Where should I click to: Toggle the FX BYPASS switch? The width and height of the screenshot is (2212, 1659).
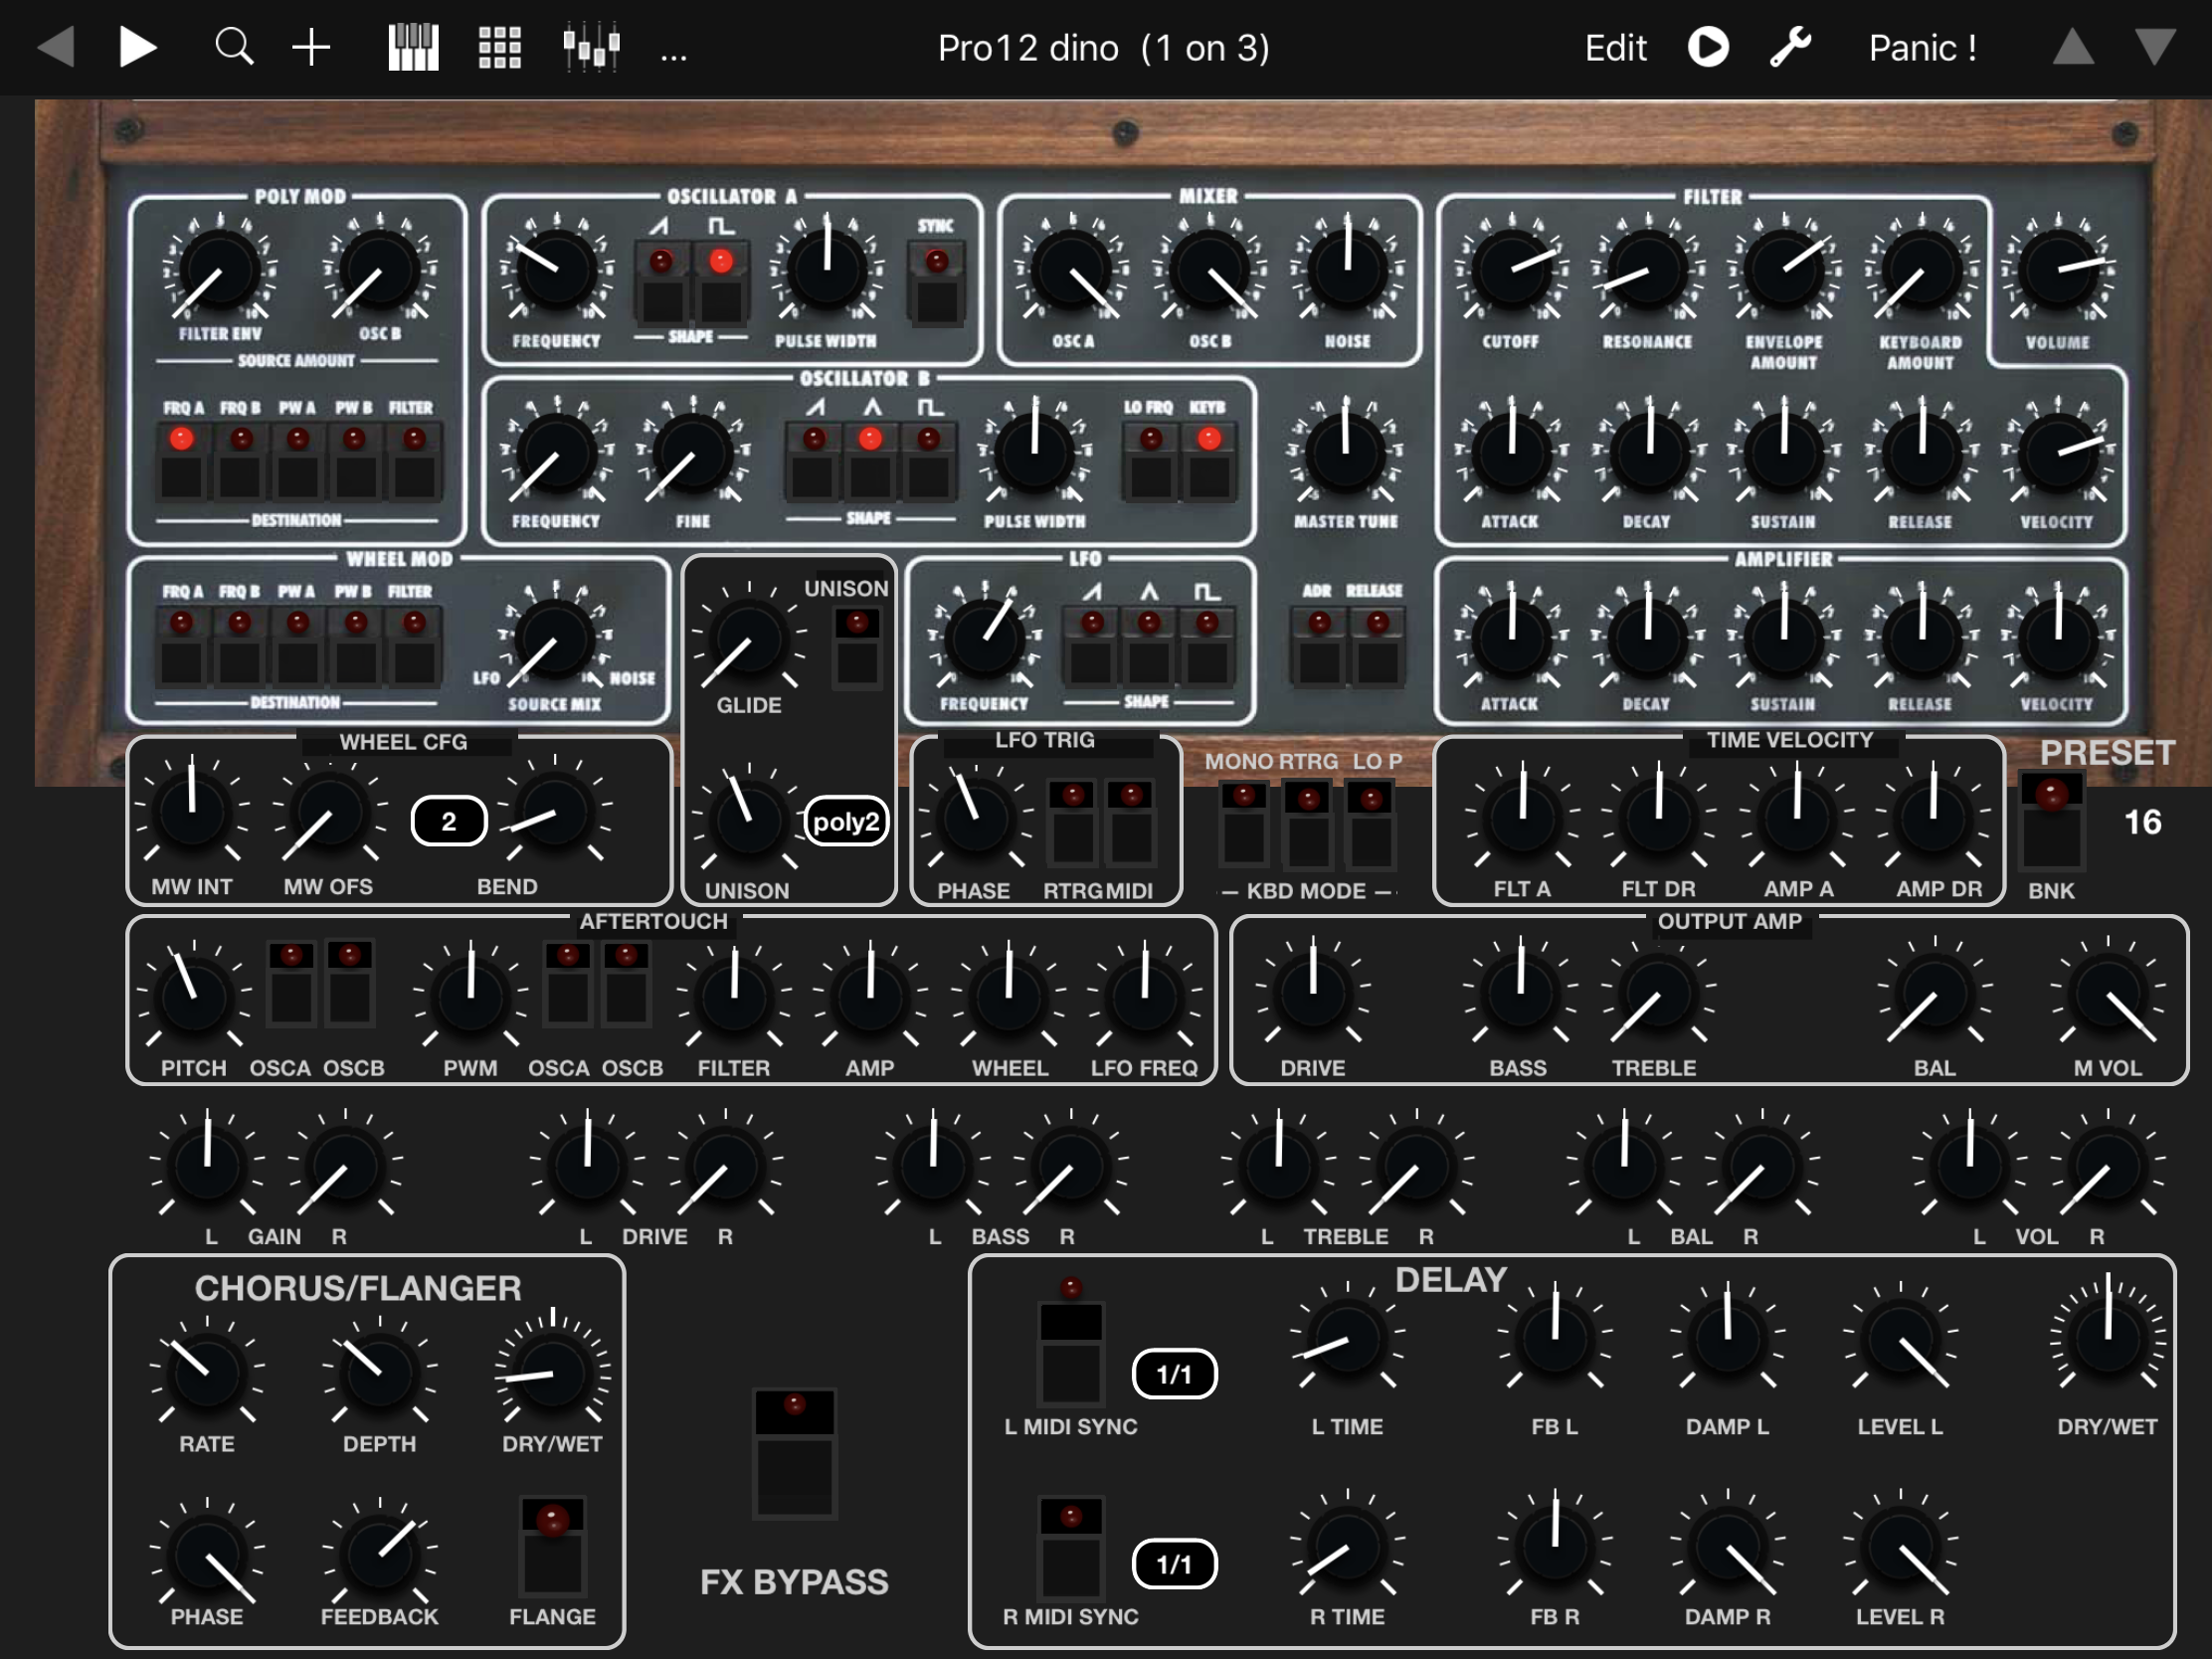tap(794, 1452)
